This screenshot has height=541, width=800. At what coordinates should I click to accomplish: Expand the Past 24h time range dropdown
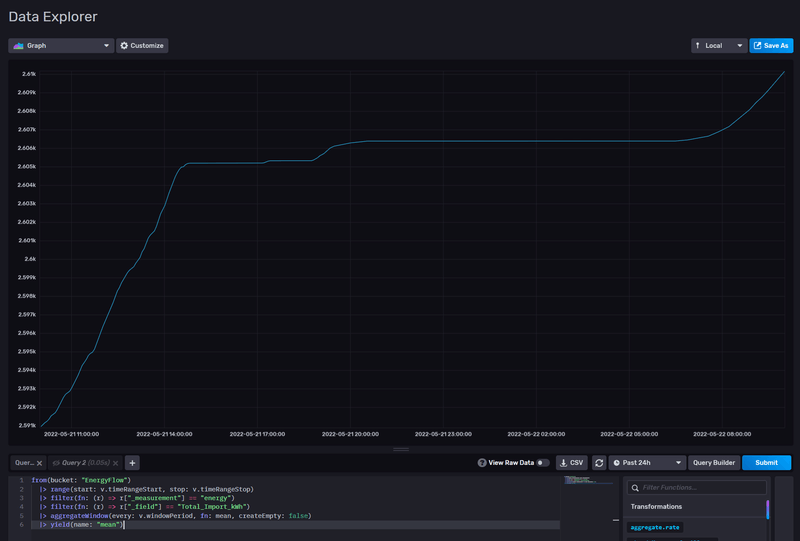click(648, 463)
